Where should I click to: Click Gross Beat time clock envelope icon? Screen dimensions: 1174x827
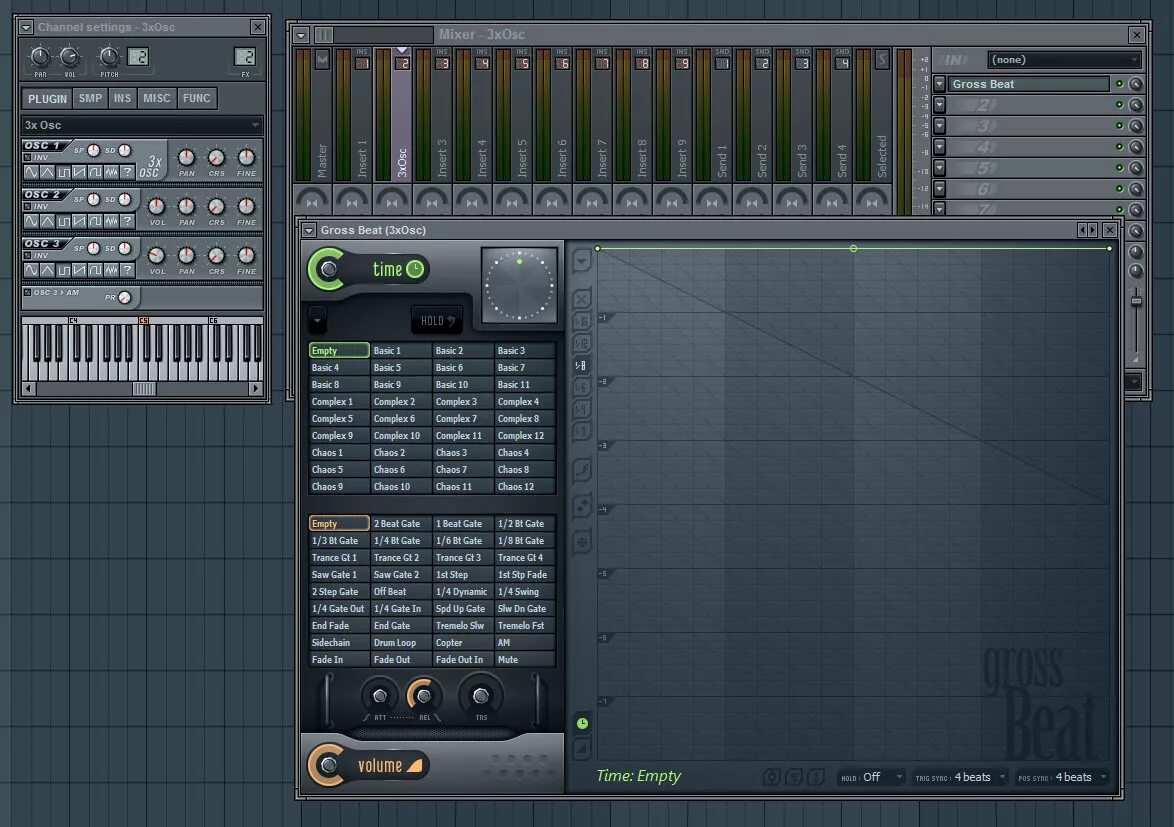click(x=582, y=723)
